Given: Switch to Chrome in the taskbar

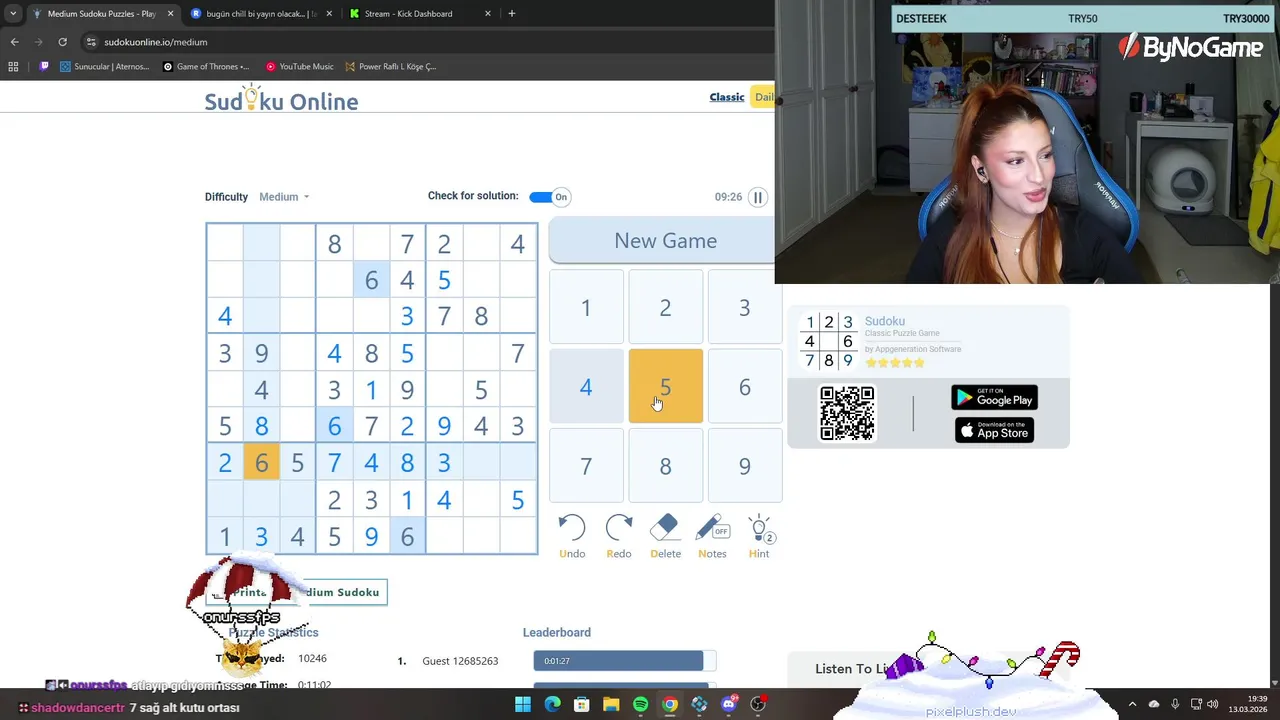Looking at the screenshot, I should [x=670, y=705].
